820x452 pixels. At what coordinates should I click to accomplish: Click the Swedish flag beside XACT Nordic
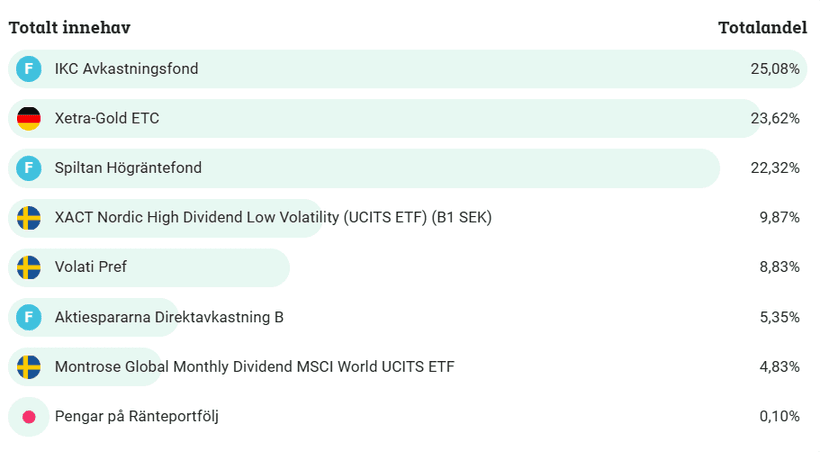[29, 217]
